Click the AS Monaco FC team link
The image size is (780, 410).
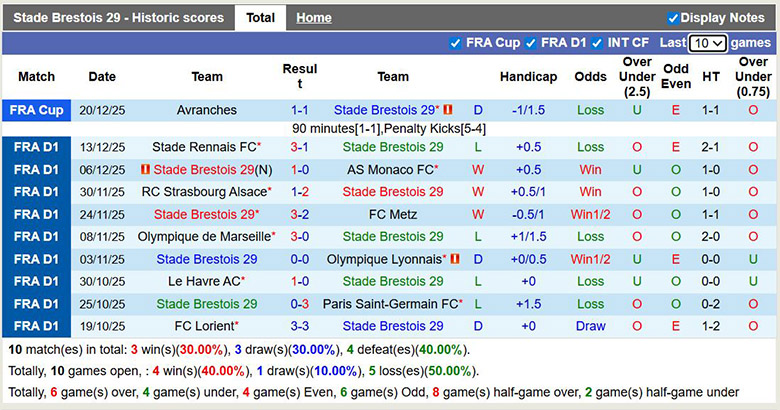click(x=390, y=170)
